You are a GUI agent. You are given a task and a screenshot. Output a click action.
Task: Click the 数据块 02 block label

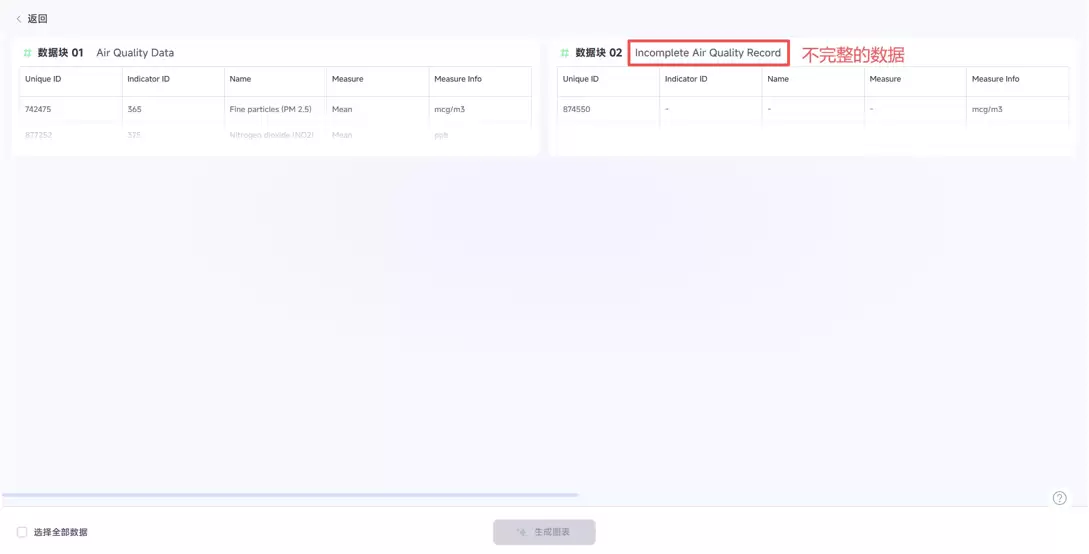598,53
